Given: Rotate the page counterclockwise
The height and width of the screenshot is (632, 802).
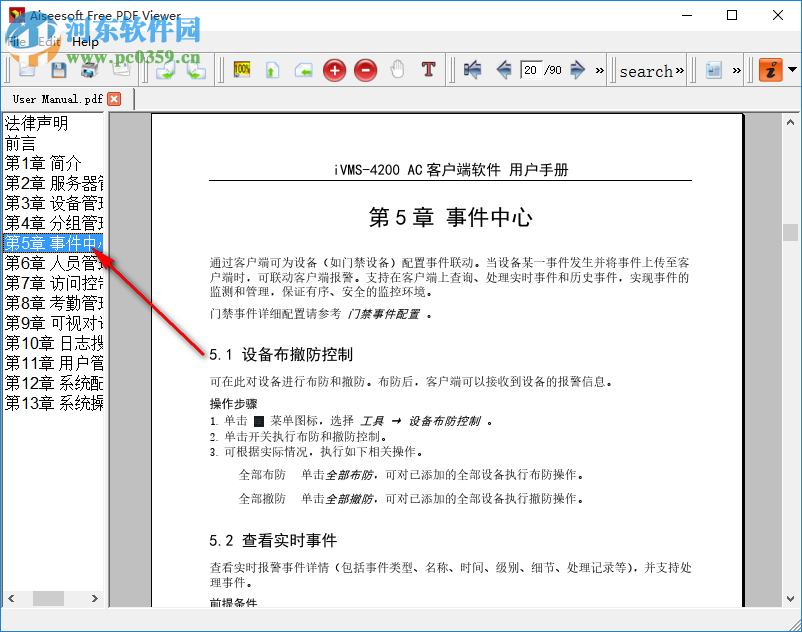Looking at the screenshot, I should [x=195, y=70].
